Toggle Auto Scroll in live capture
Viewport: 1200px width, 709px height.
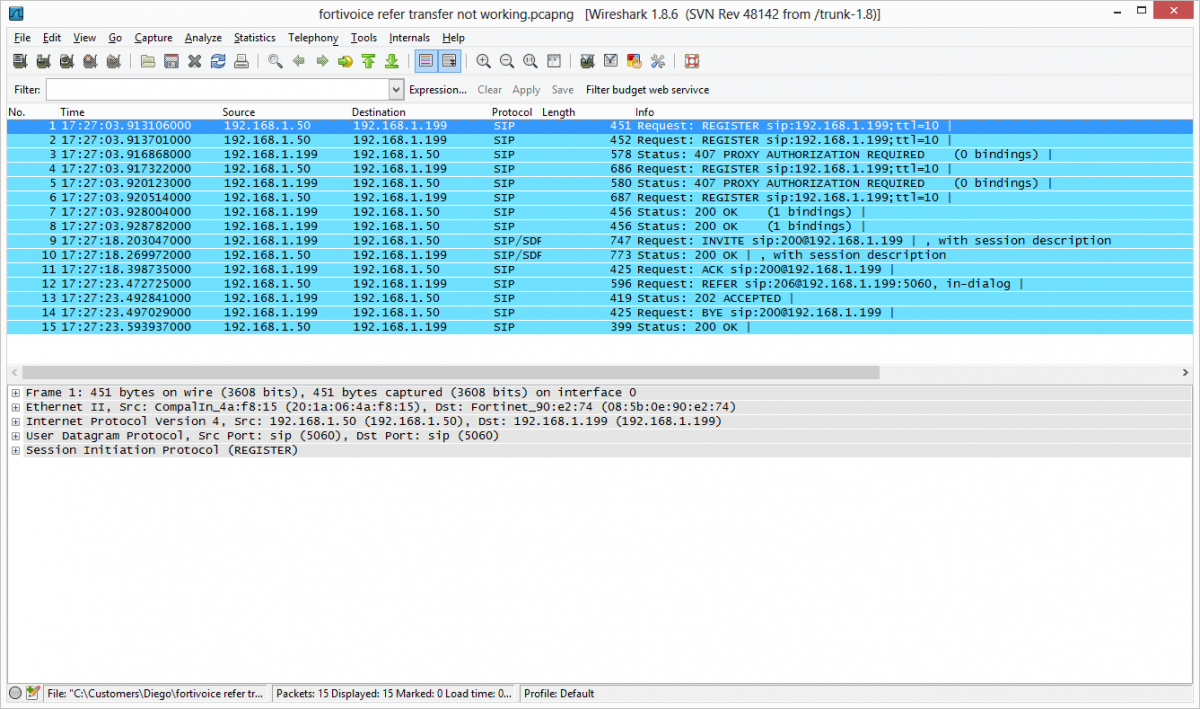[x=449, y=62]
